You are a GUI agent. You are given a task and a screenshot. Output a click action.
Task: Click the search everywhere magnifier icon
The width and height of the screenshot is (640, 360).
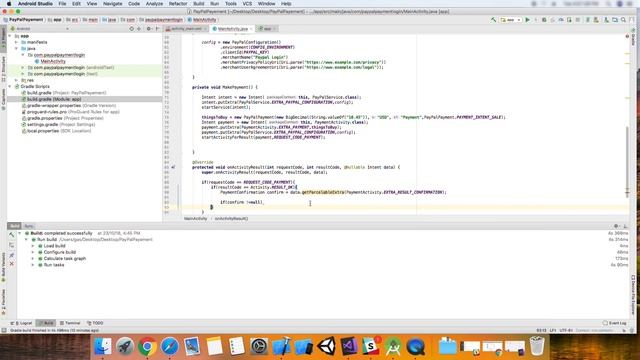coord(623,20)
